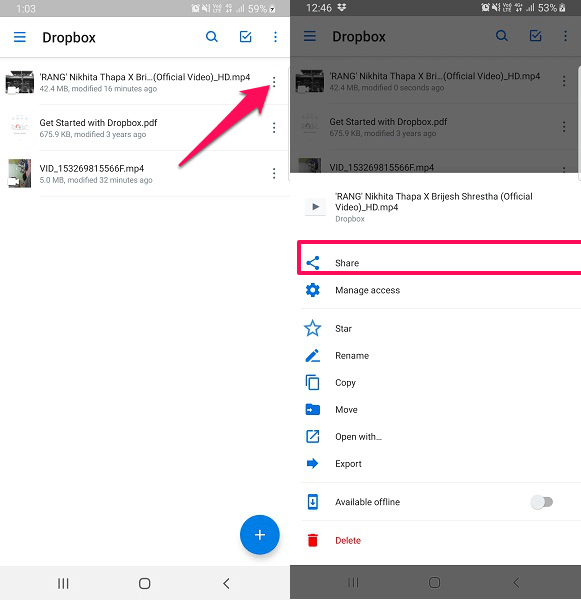The height and width of the screenshot is (600, 581).
Task: Tap the blue plus add button
Action: [x=259, y=535]
